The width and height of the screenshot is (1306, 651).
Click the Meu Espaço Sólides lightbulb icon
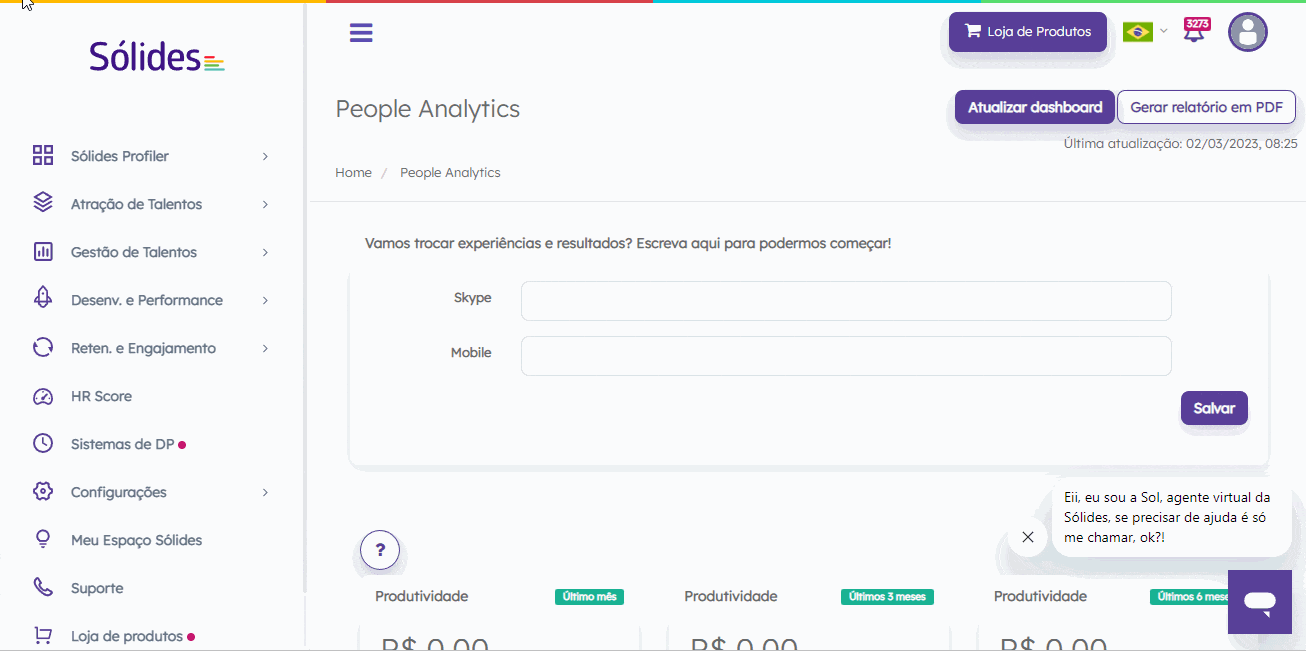pos(43,539)
